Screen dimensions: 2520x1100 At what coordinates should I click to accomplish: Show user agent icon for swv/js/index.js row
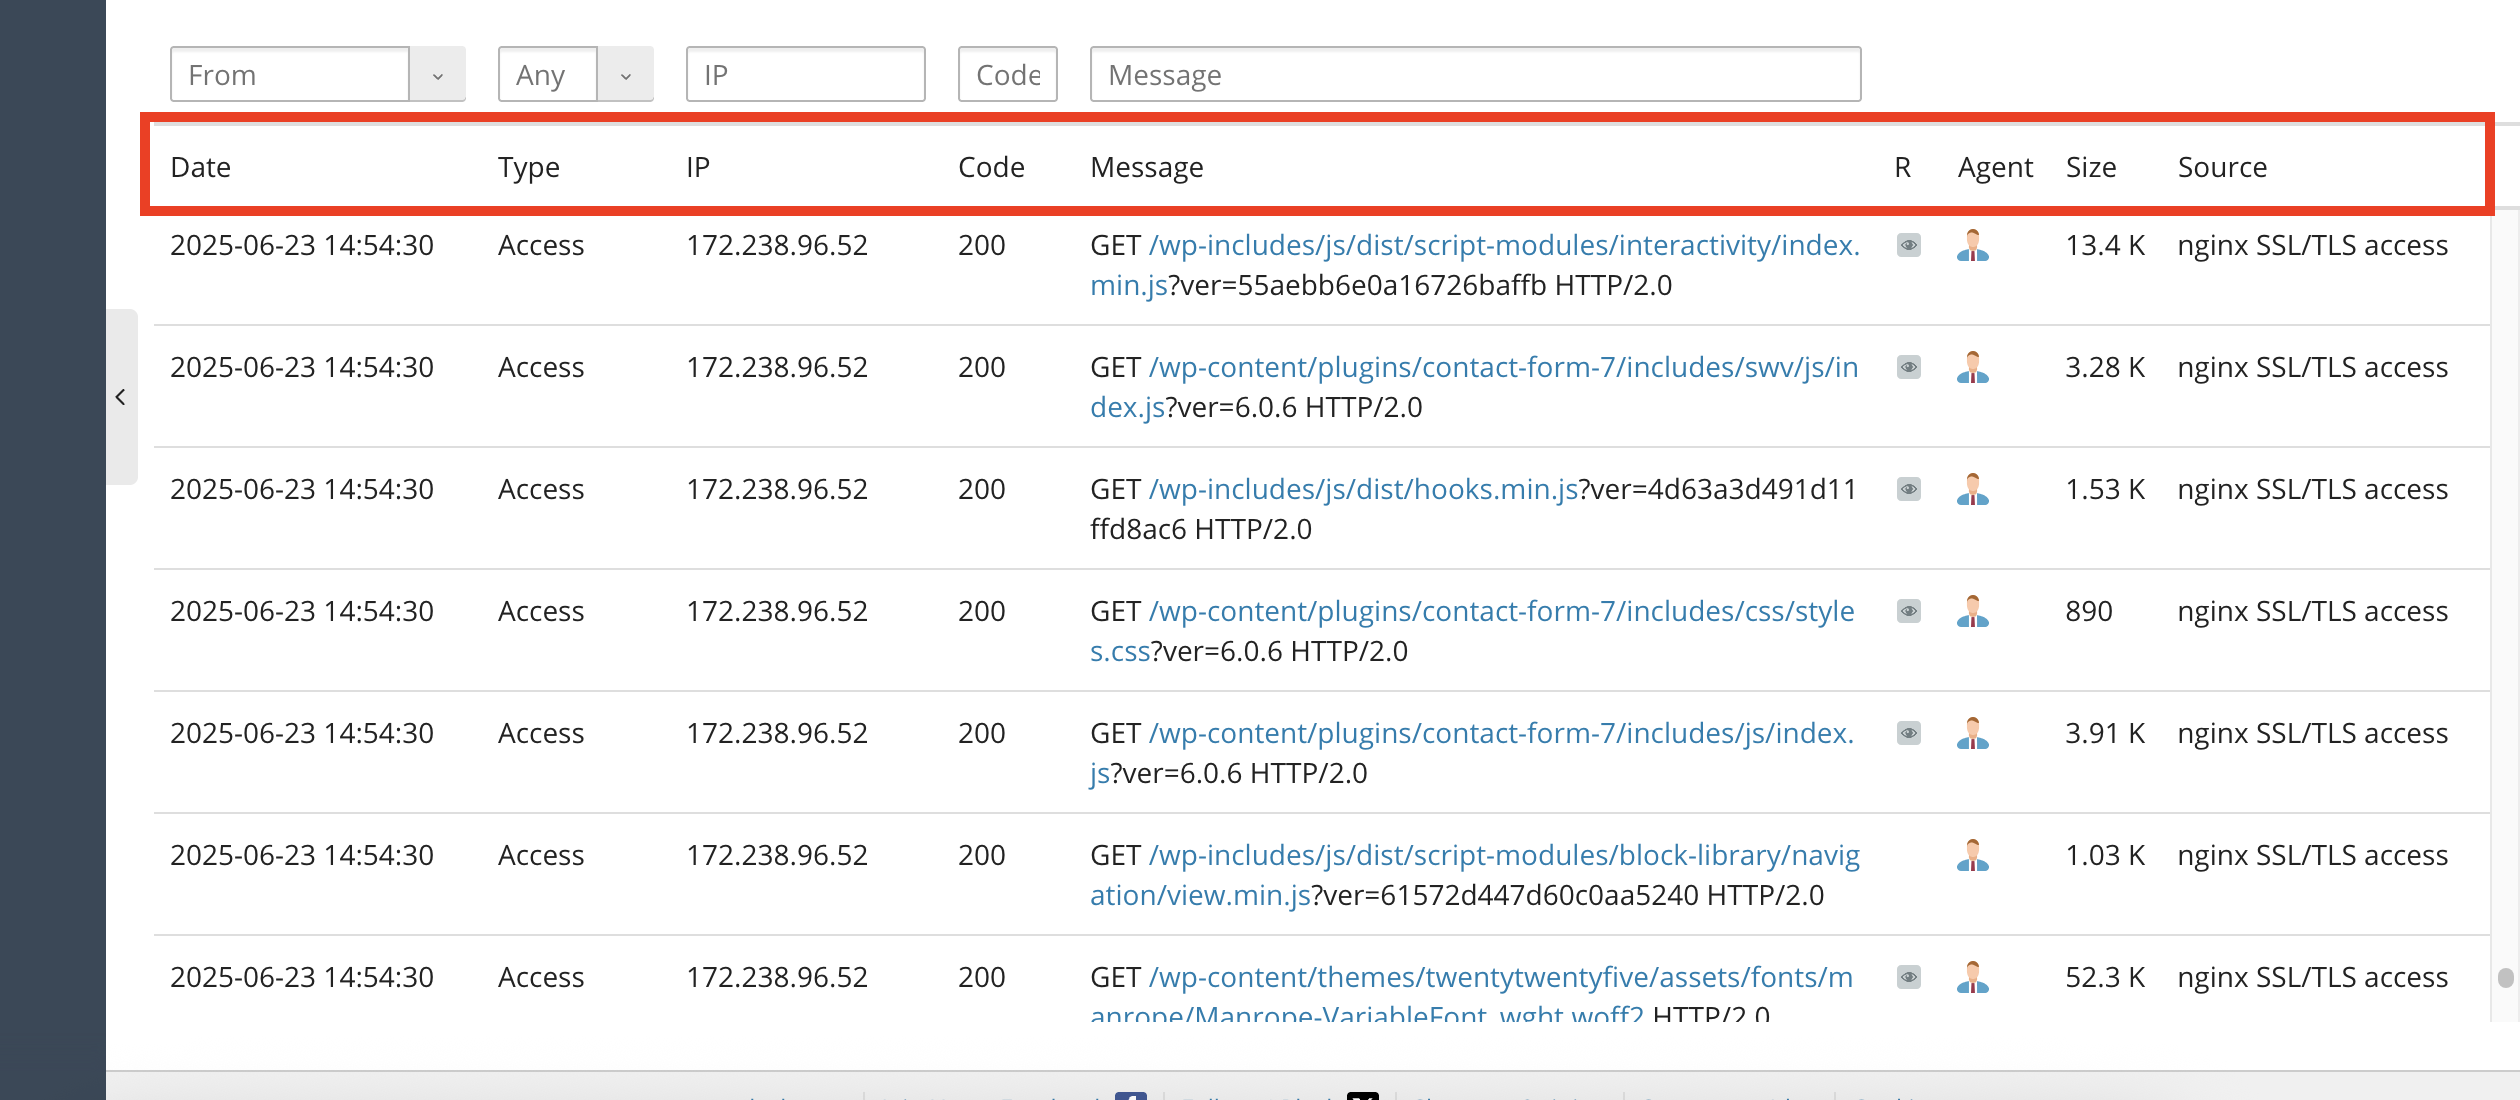[1972, 367]
